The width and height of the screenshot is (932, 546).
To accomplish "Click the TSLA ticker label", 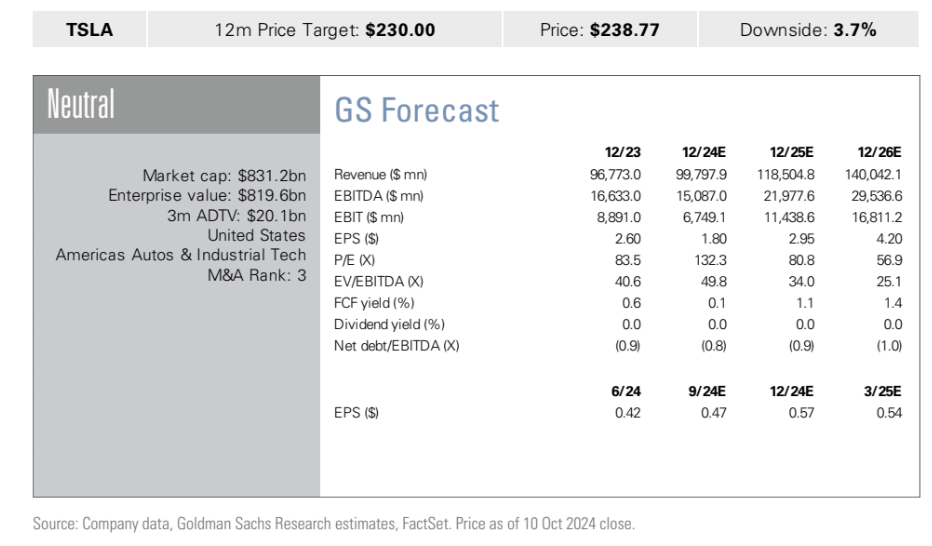I will pyautogui.click(x=89, y=30).
